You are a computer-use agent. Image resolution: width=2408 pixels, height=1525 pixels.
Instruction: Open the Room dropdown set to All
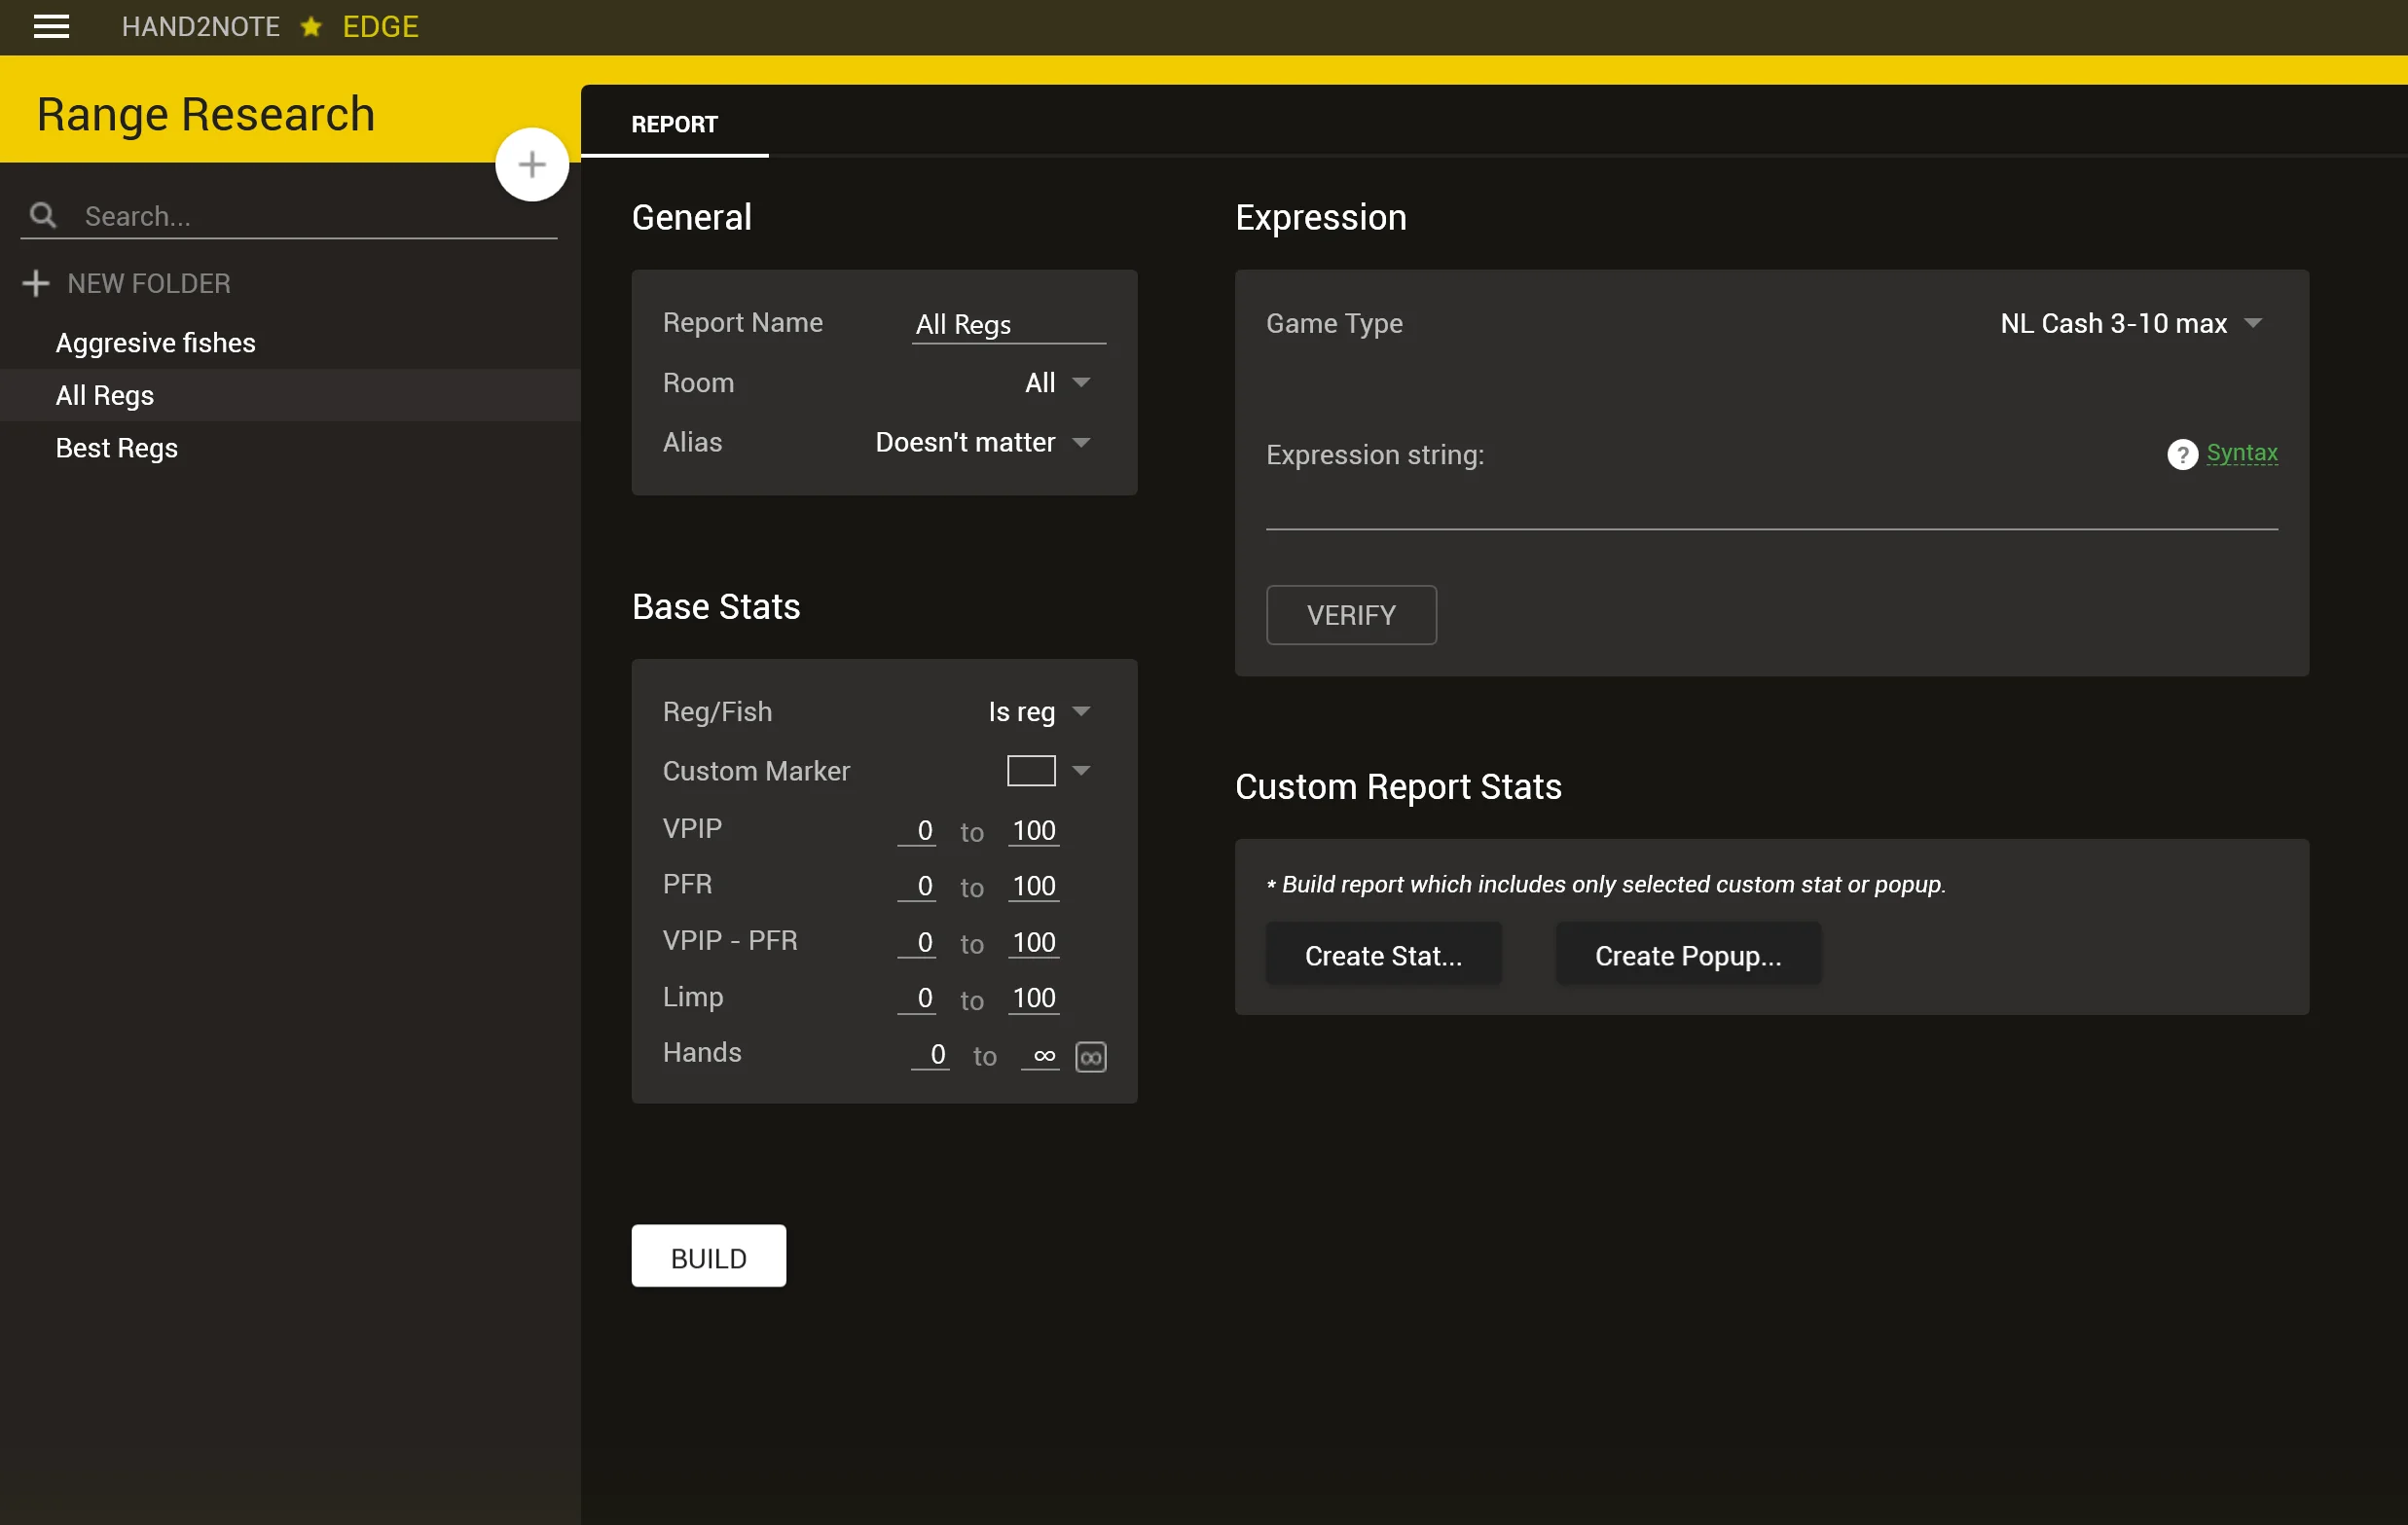(x=1056, y=383)
